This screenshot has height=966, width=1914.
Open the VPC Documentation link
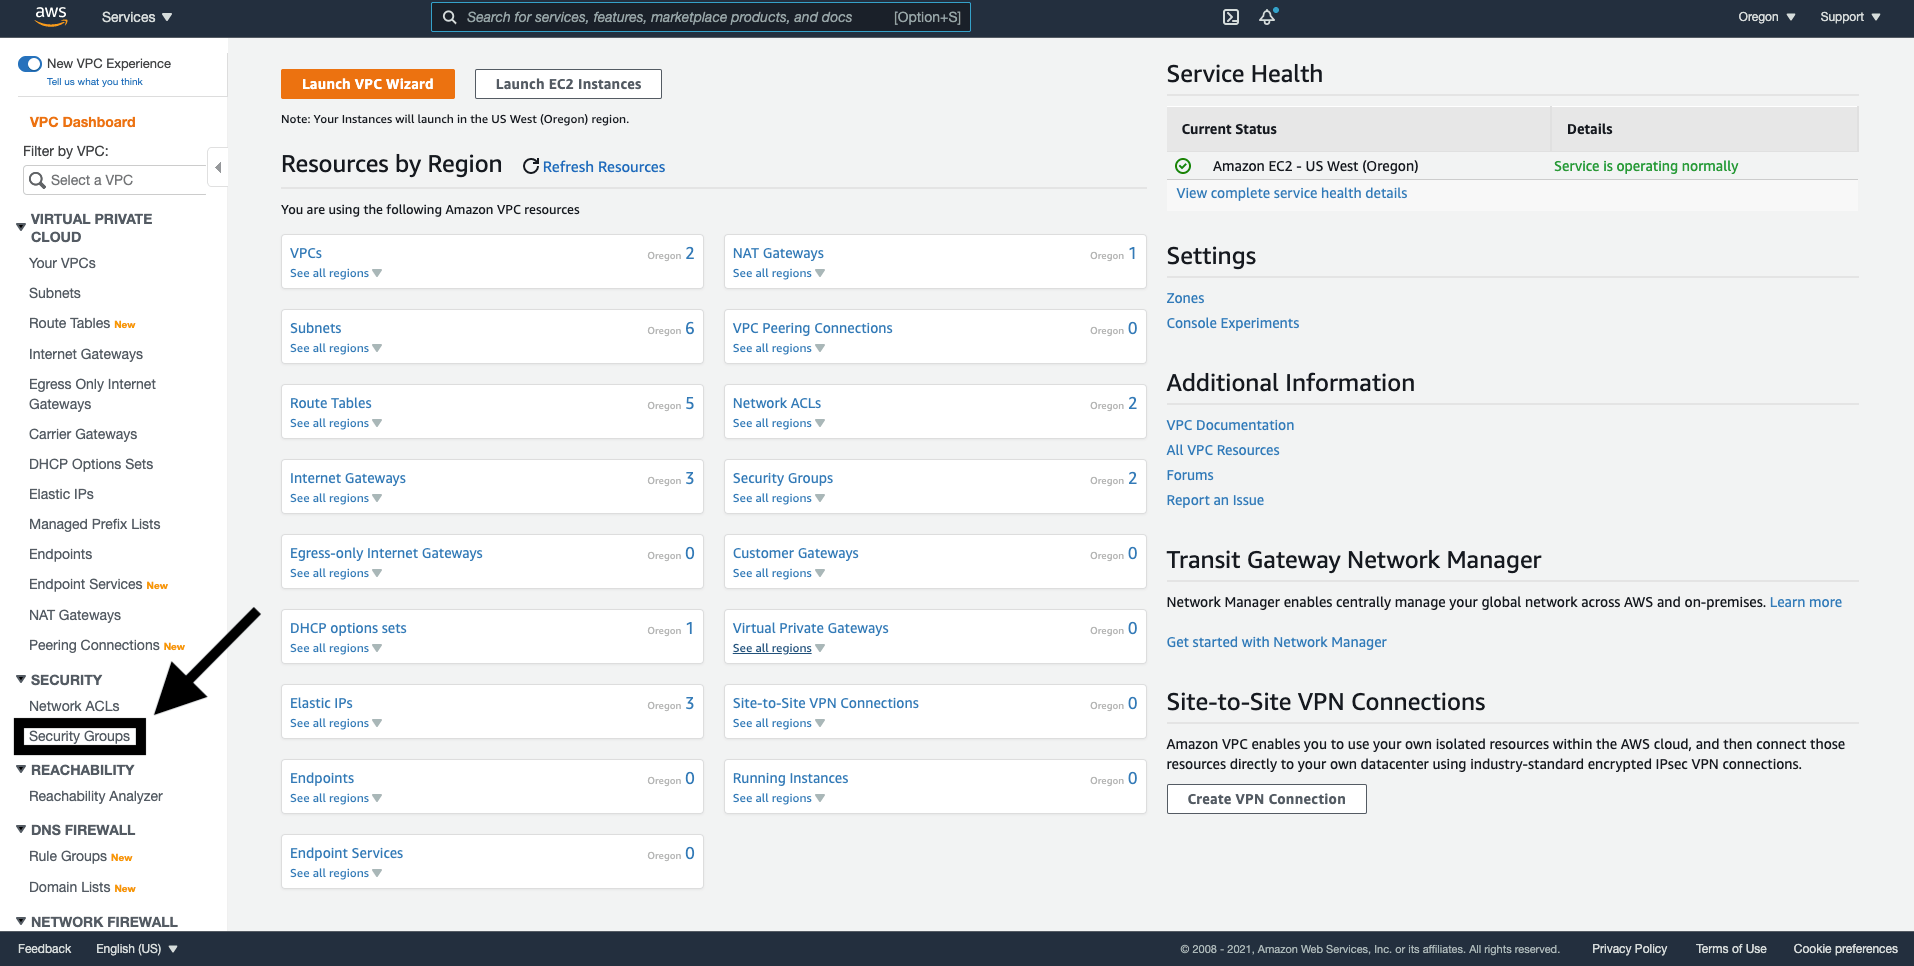[1230, 425]
